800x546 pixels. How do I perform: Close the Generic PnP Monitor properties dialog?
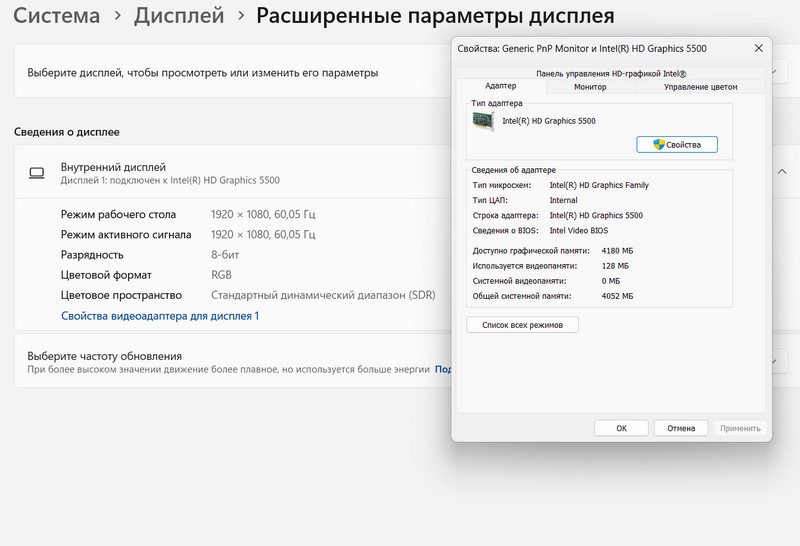[x=757, y=49]
